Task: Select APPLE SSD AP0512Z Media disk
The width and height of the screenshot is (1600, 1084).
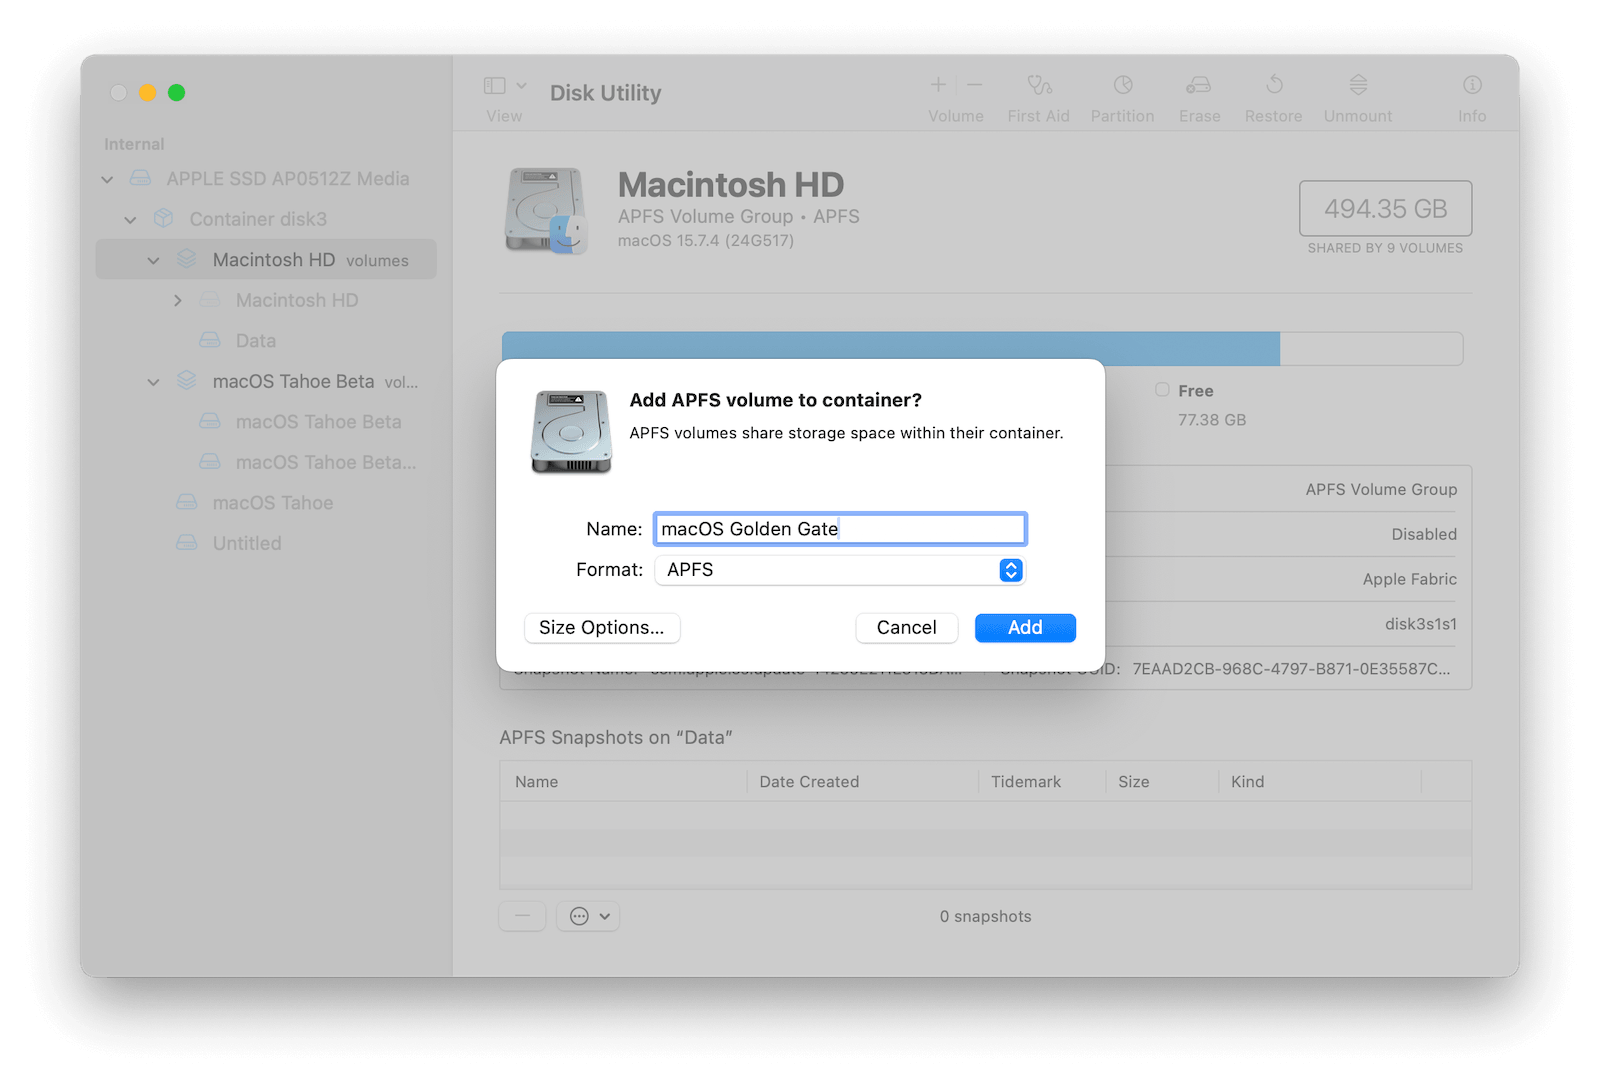Action: tap(288, 179)
